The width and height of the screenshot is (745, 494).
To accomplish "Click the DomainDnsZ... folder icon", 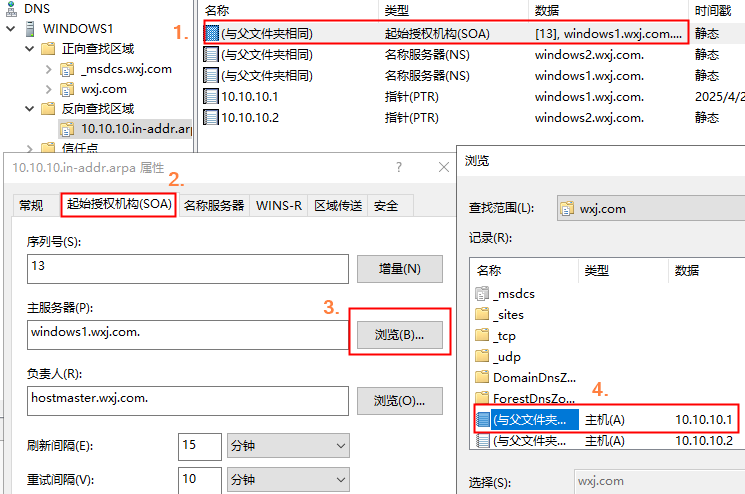I will (x=482, y=377).
